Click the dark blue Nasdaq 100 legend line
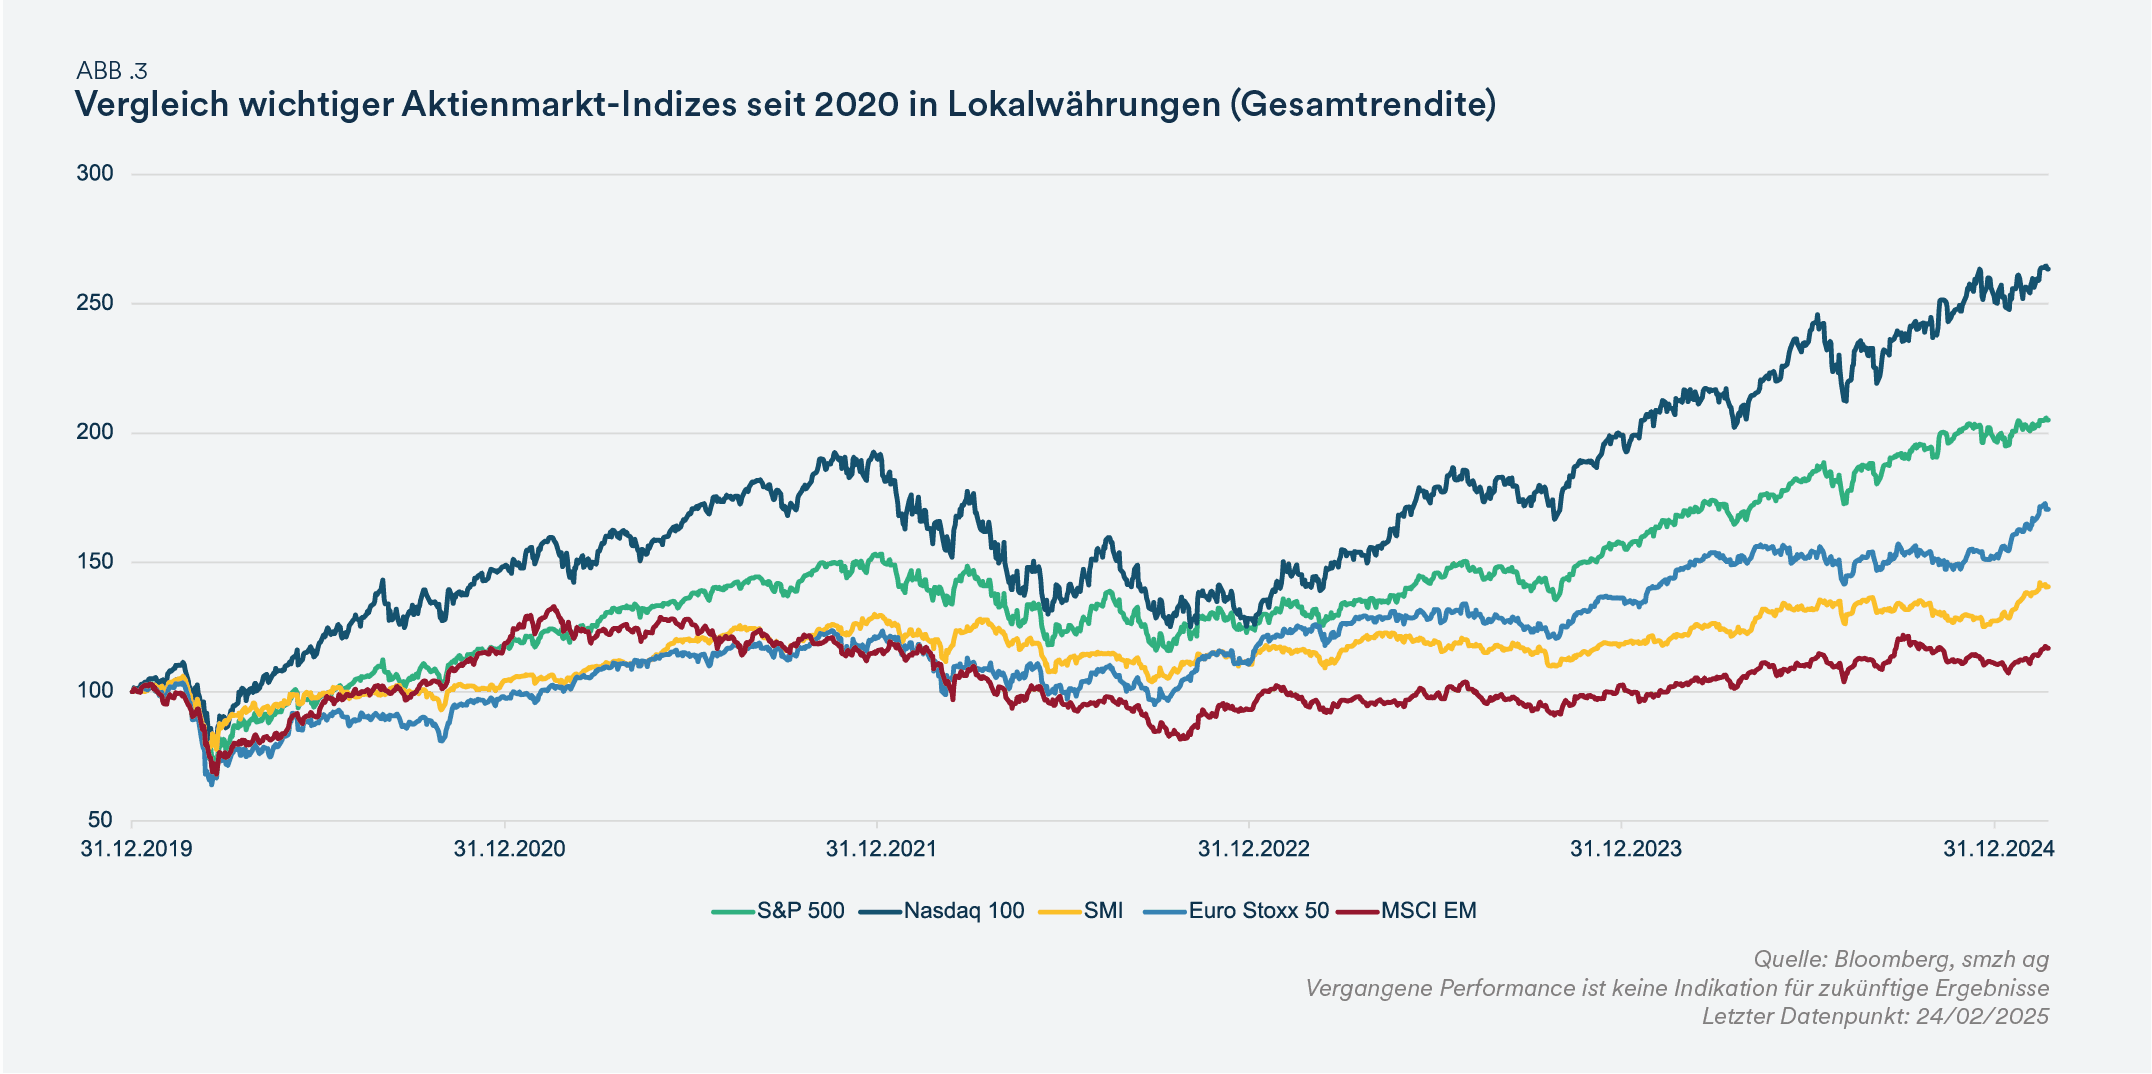The image size is (2152, 1074). coord(880,912)
